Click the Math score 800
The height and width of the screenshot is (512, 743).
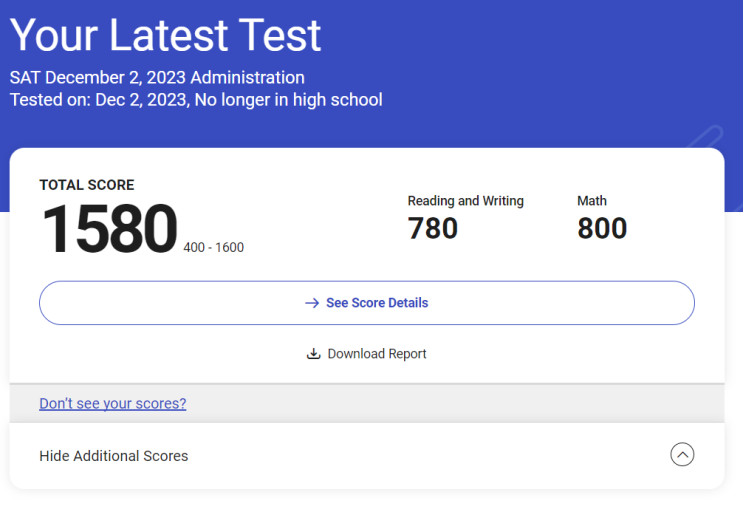(602, 228)
